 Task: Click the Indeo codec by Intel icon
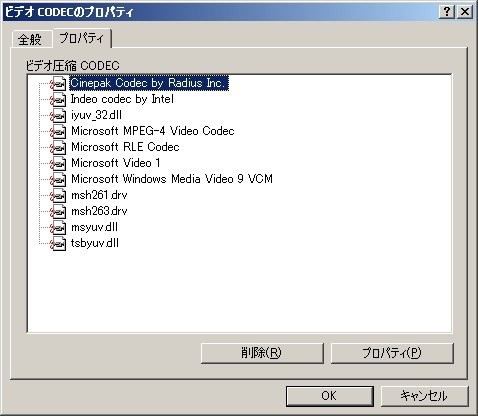click(58, 99)
